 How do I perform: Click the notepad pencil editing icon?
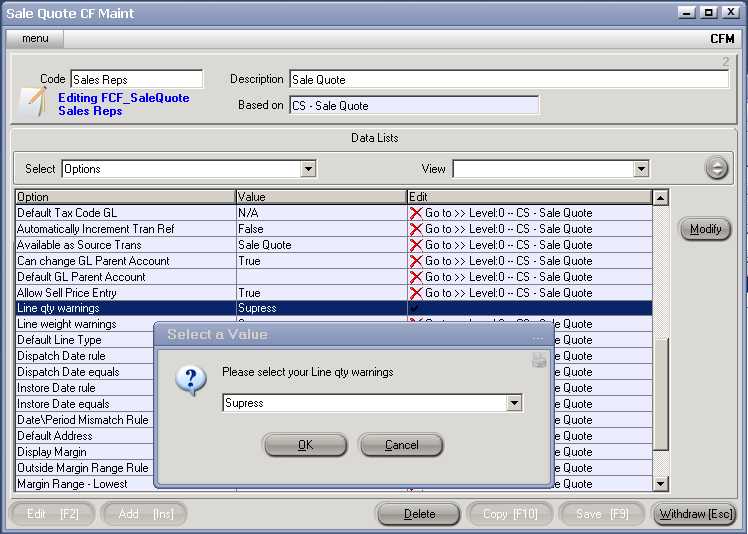coord(32,101)
